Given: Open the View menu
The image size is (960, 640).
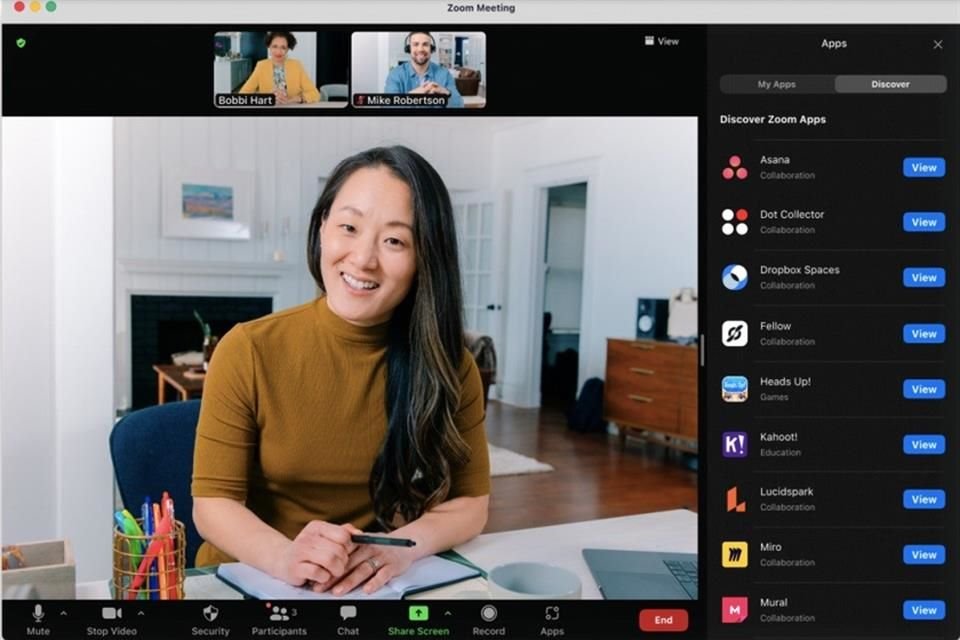Looking at the screenshot, I should (661, 41).
